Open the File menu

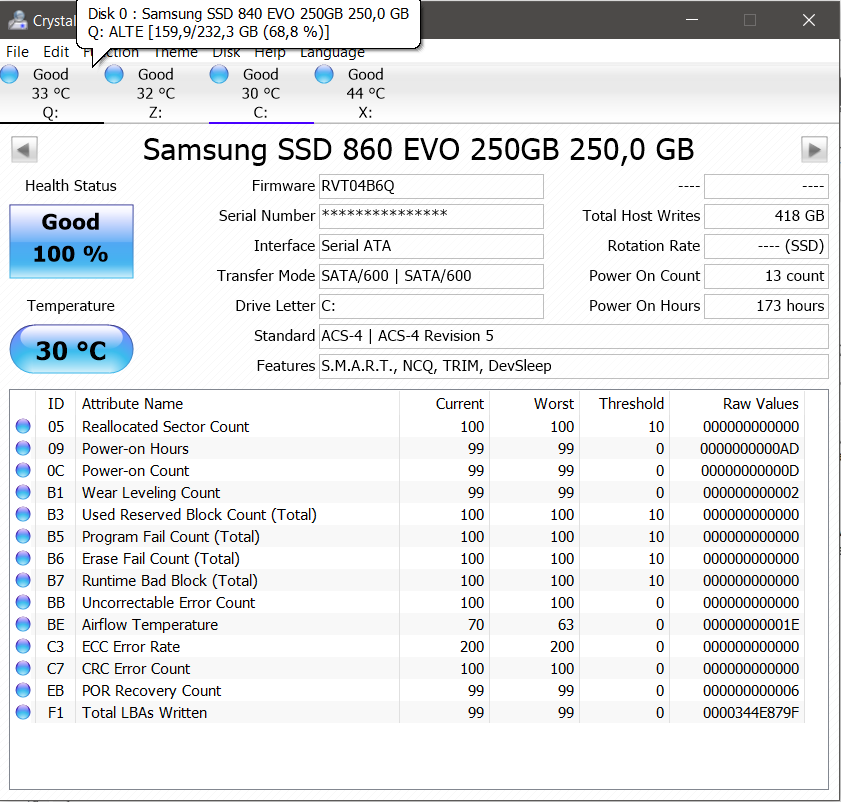pyautogui.click(x=17, y=52)
